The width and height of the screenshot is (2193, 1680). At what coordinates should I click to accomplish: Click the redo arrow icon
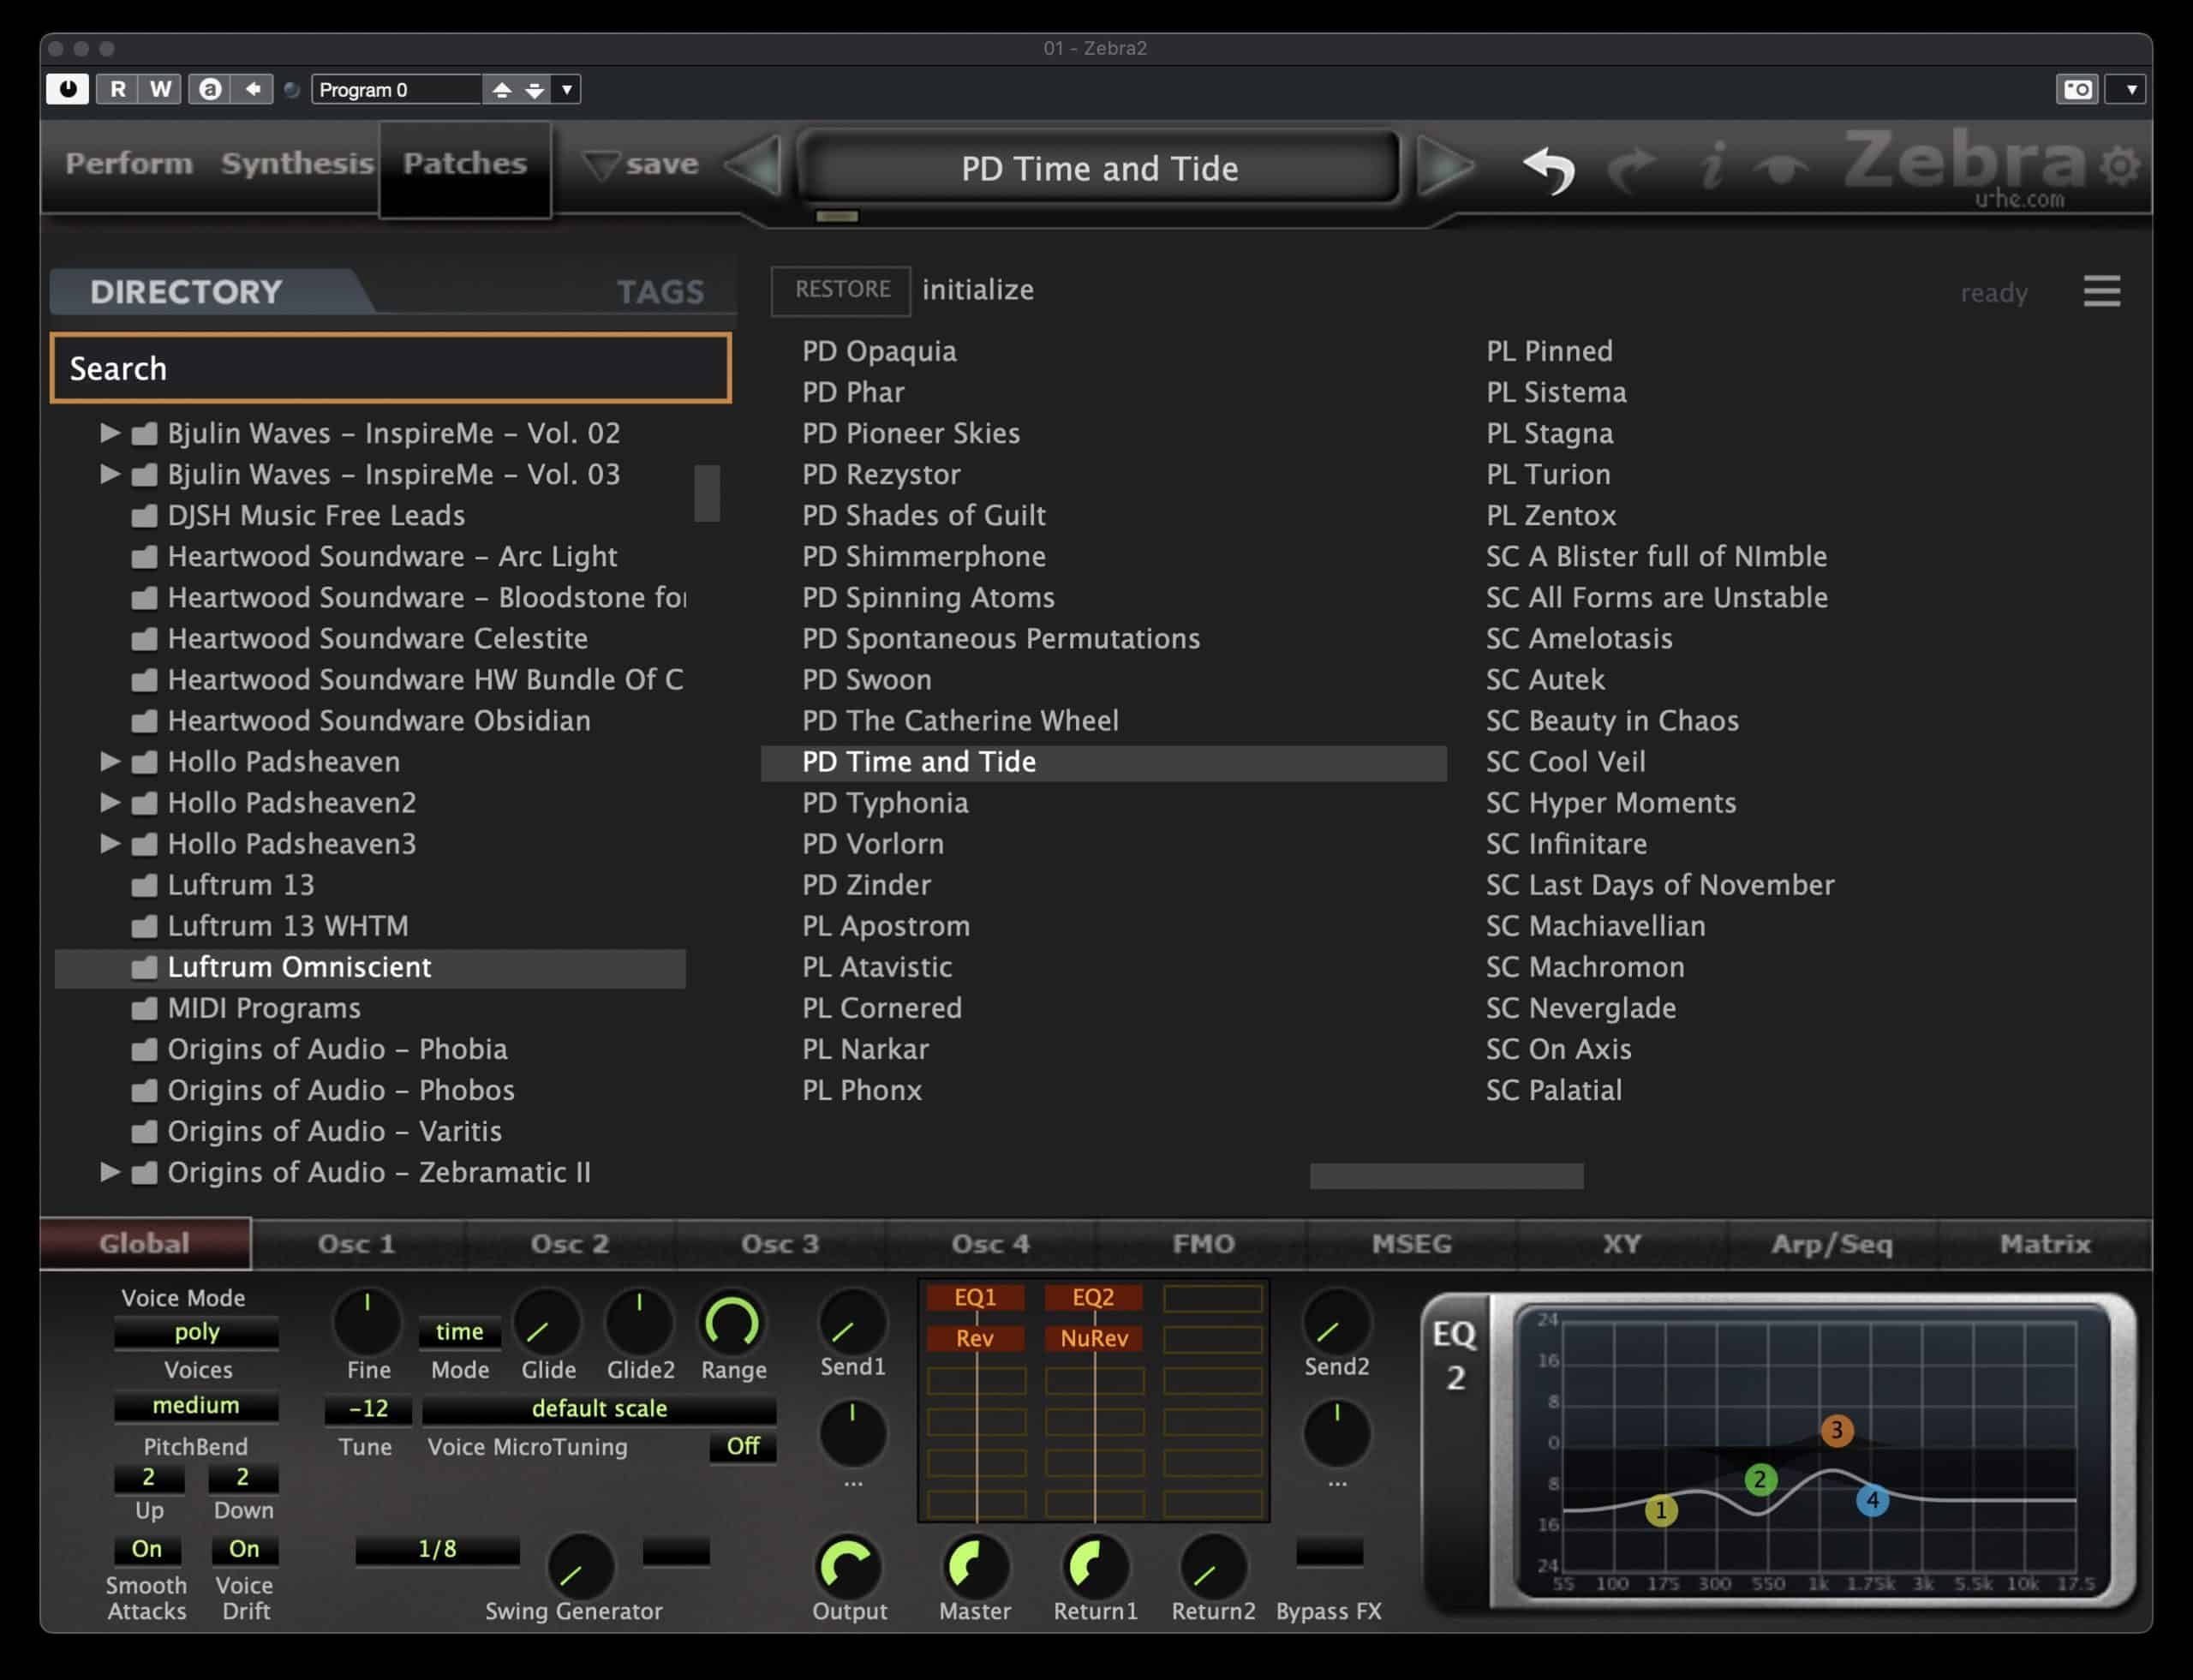pos(1633,168)
